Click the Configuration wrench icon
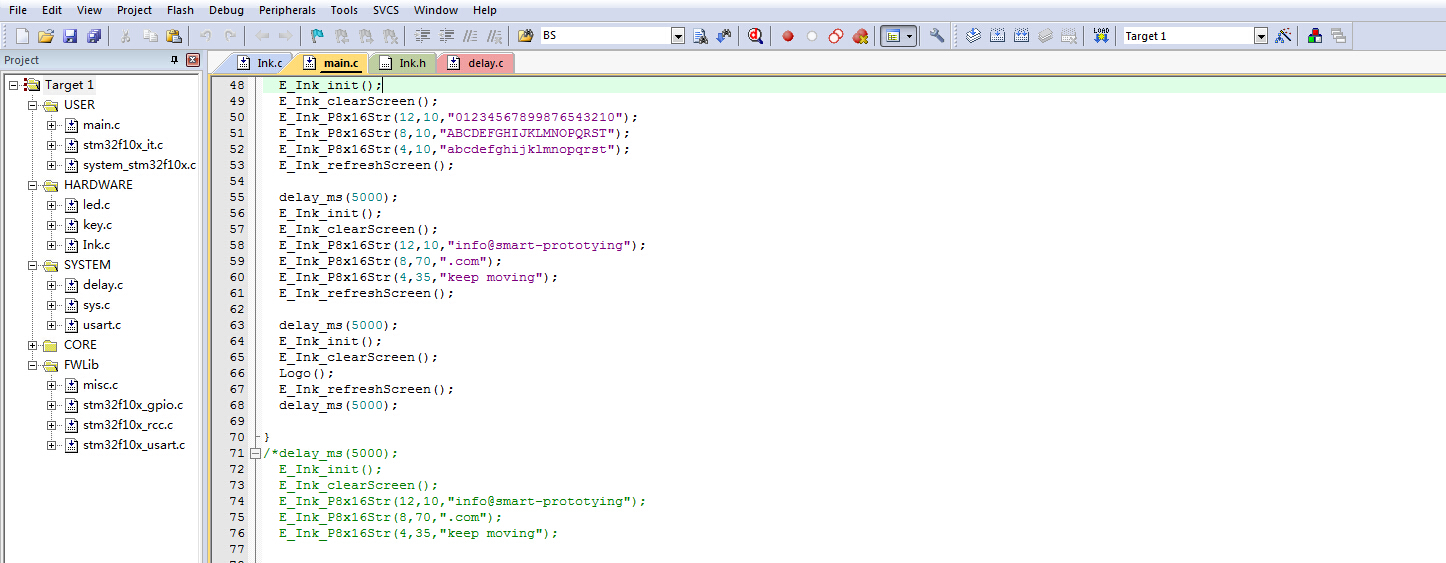 (937, 36)
